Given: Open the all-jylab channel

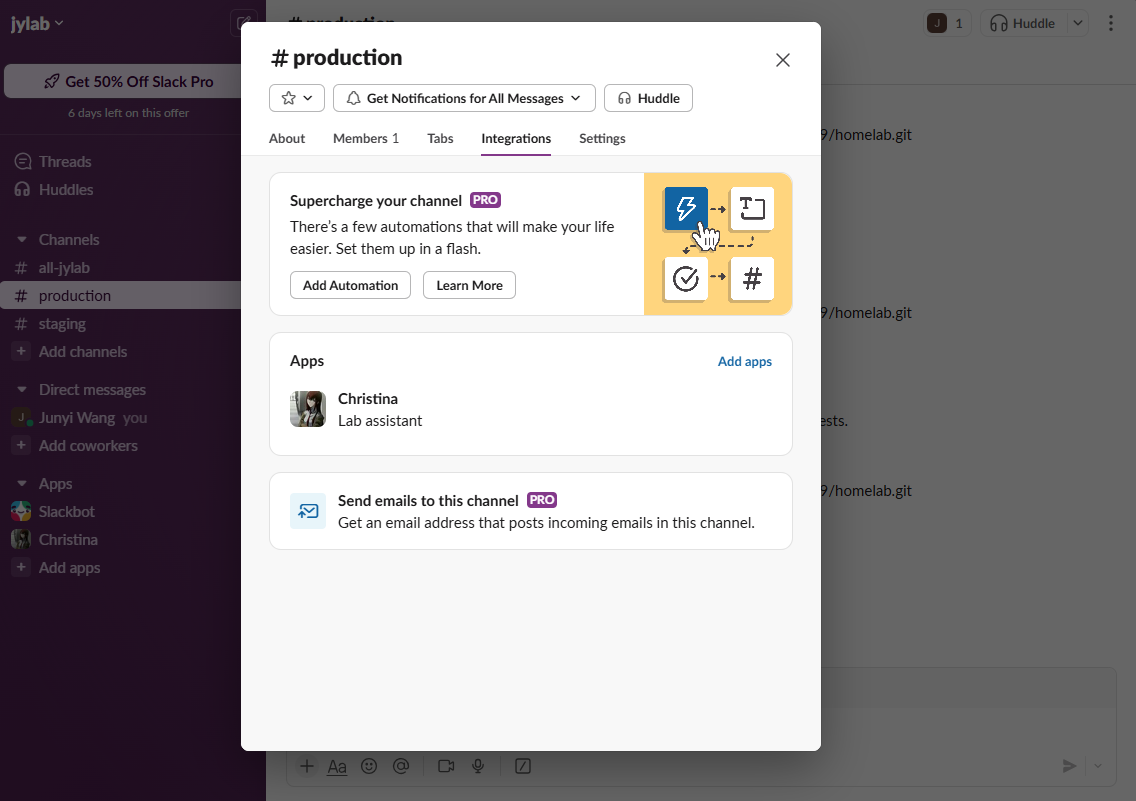Looking at the screenshot, I should point(64,268).
